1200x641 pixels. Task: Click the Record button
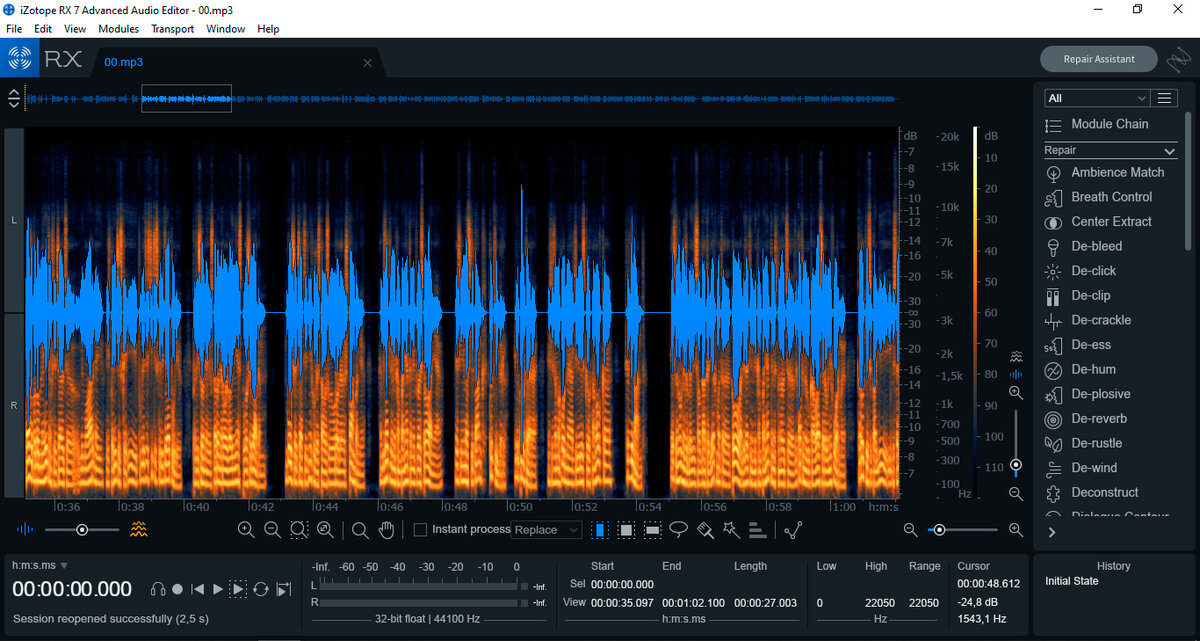[x=177, y=589]
